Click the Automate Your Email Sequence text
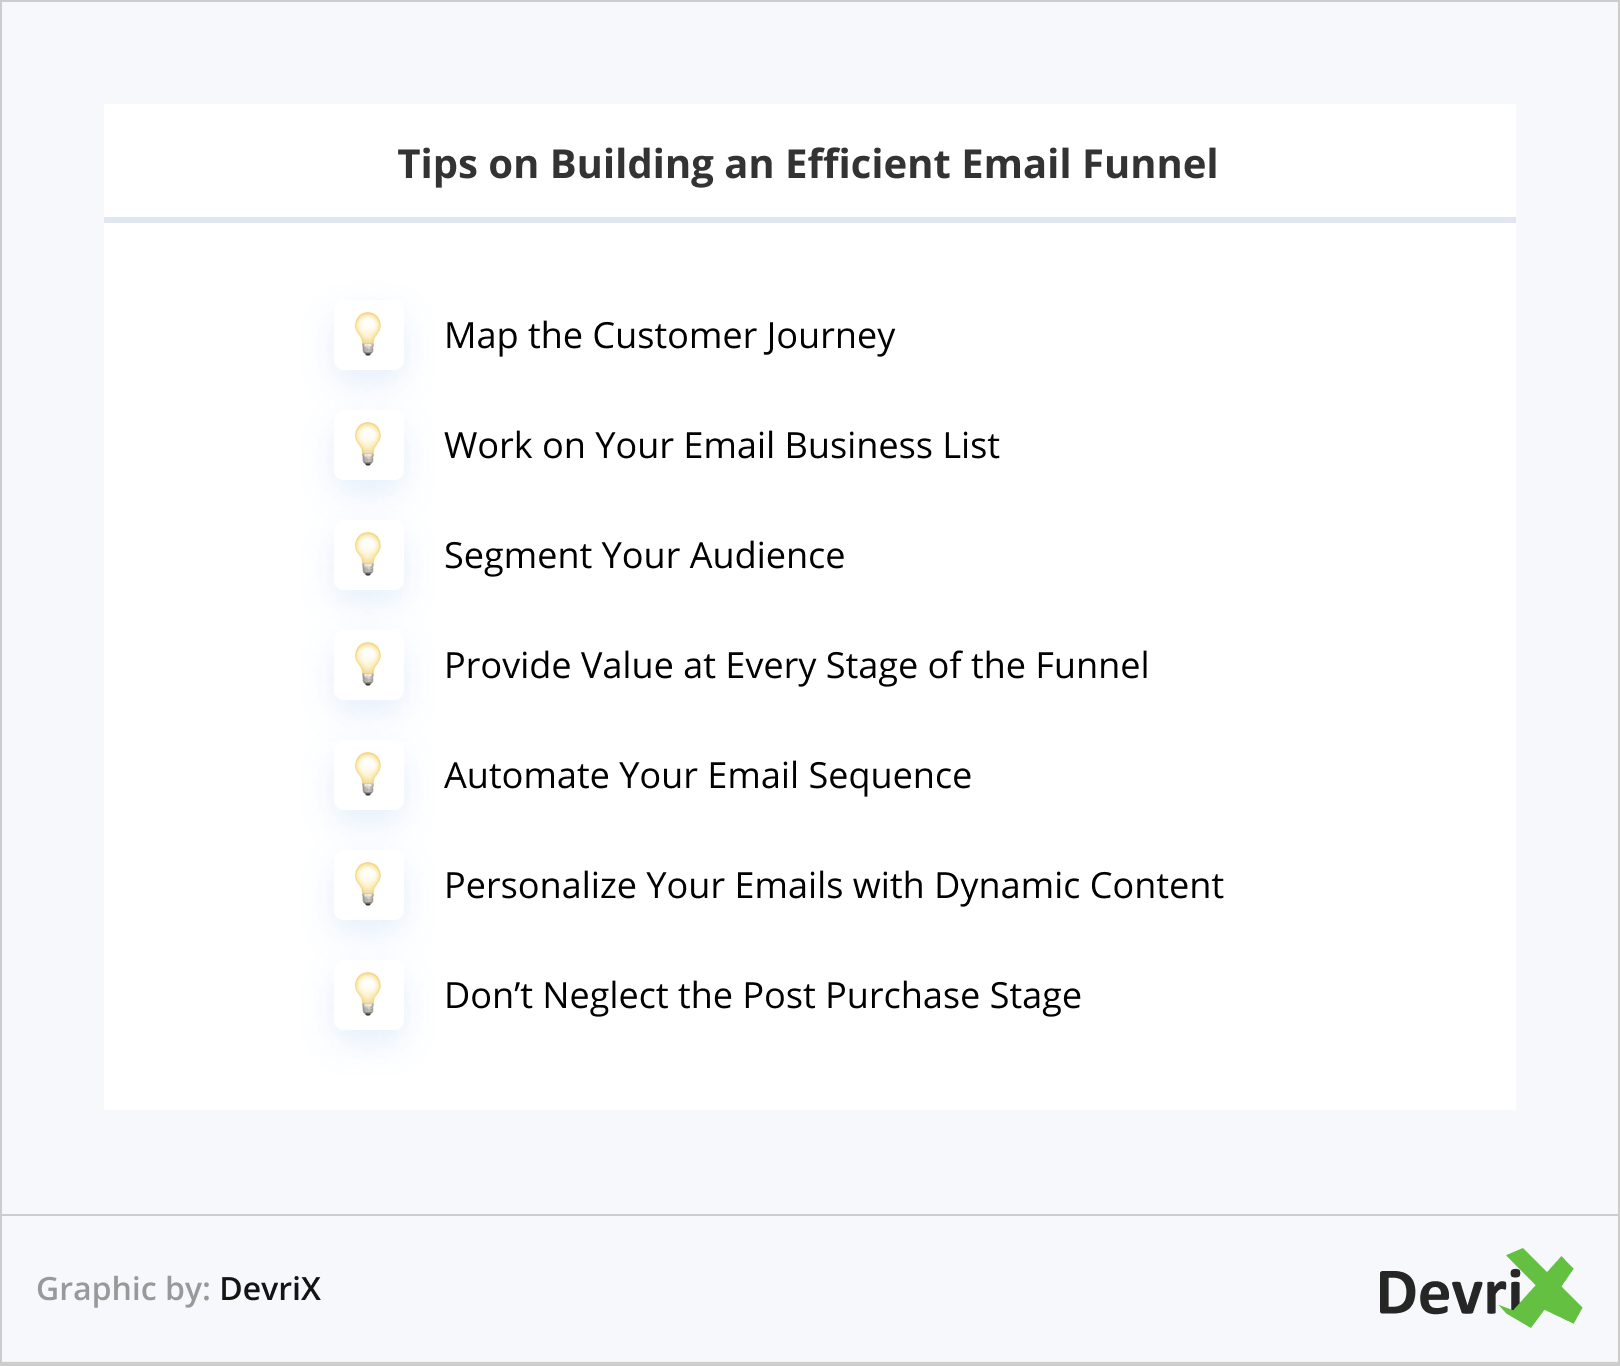Screen dimensions: 1620x1366 coord(707,776)
